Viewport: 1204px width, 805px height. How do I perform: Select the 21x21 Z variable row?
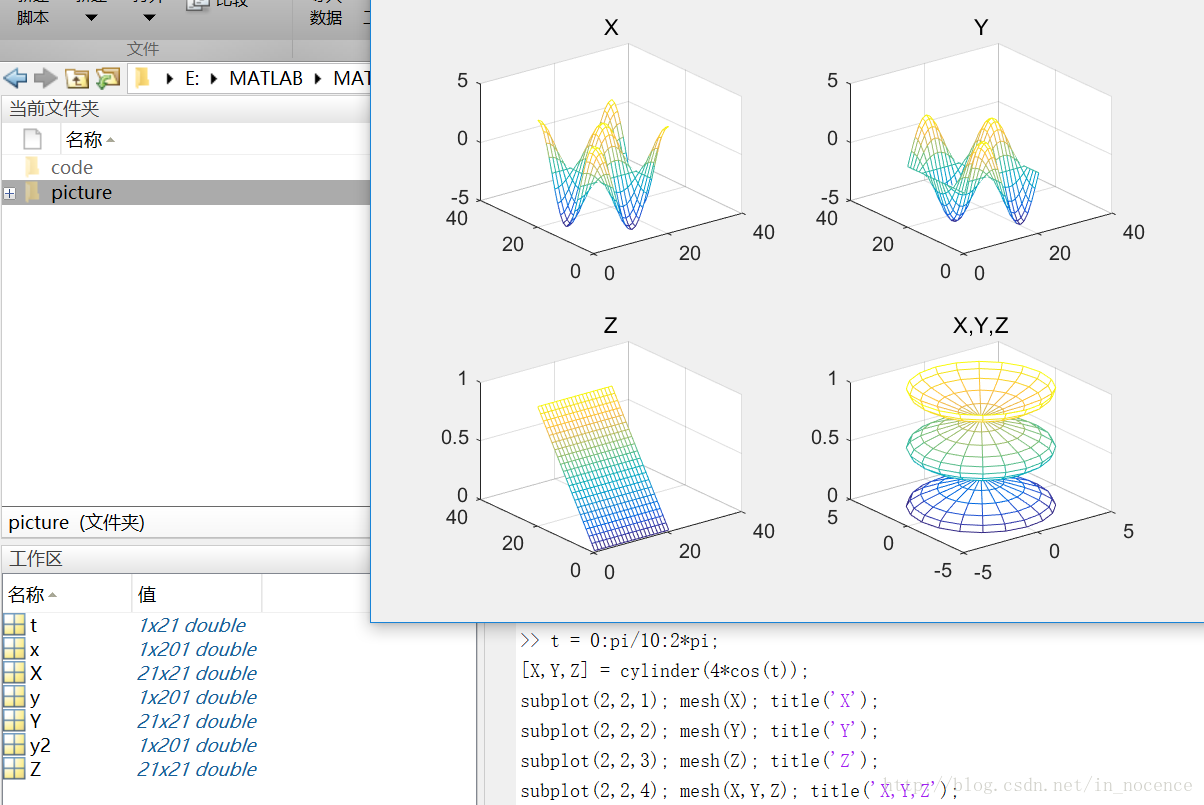click(36, 770)
